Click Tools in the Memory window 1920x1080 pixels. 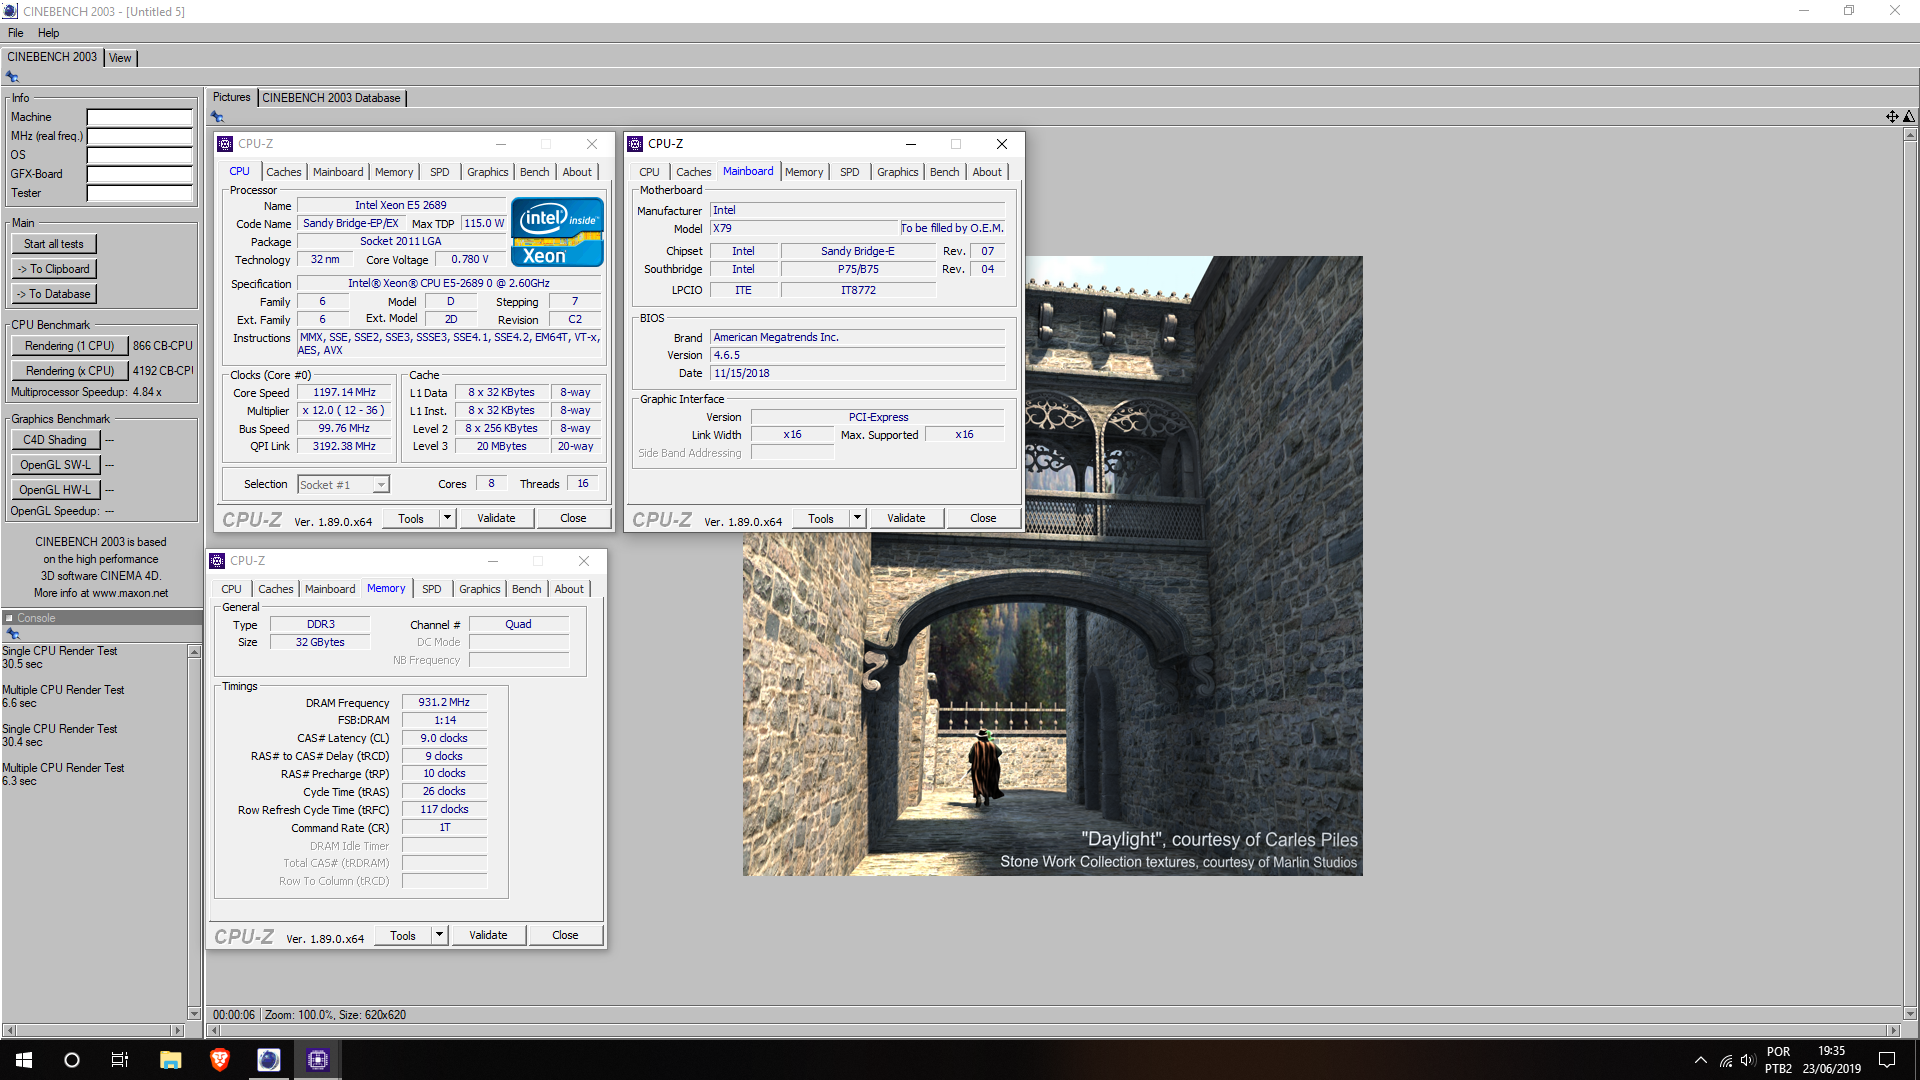(403, 935)
